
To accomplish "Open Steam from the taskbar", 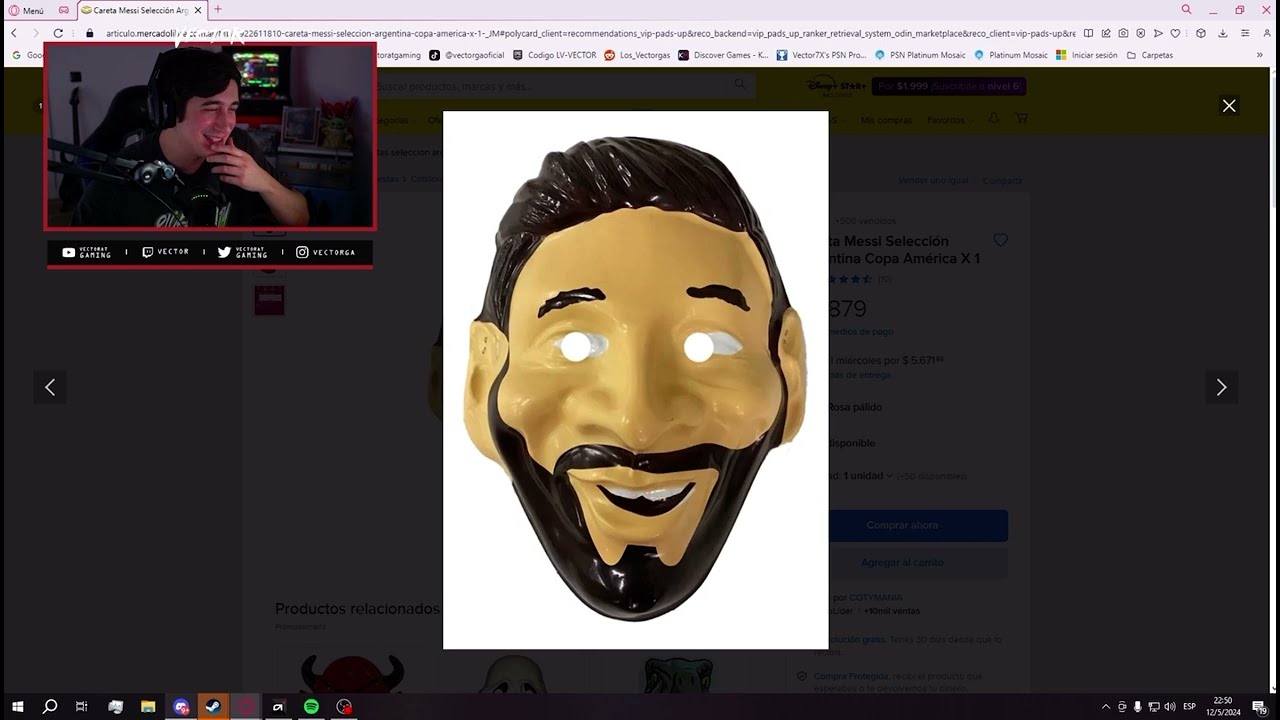I will (213, 707).
